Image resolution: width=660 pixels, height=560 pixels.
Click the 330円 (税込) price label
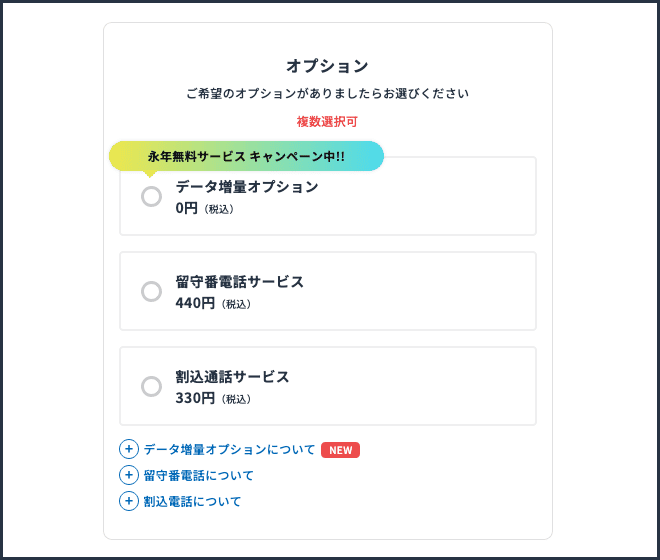(213, 398)
